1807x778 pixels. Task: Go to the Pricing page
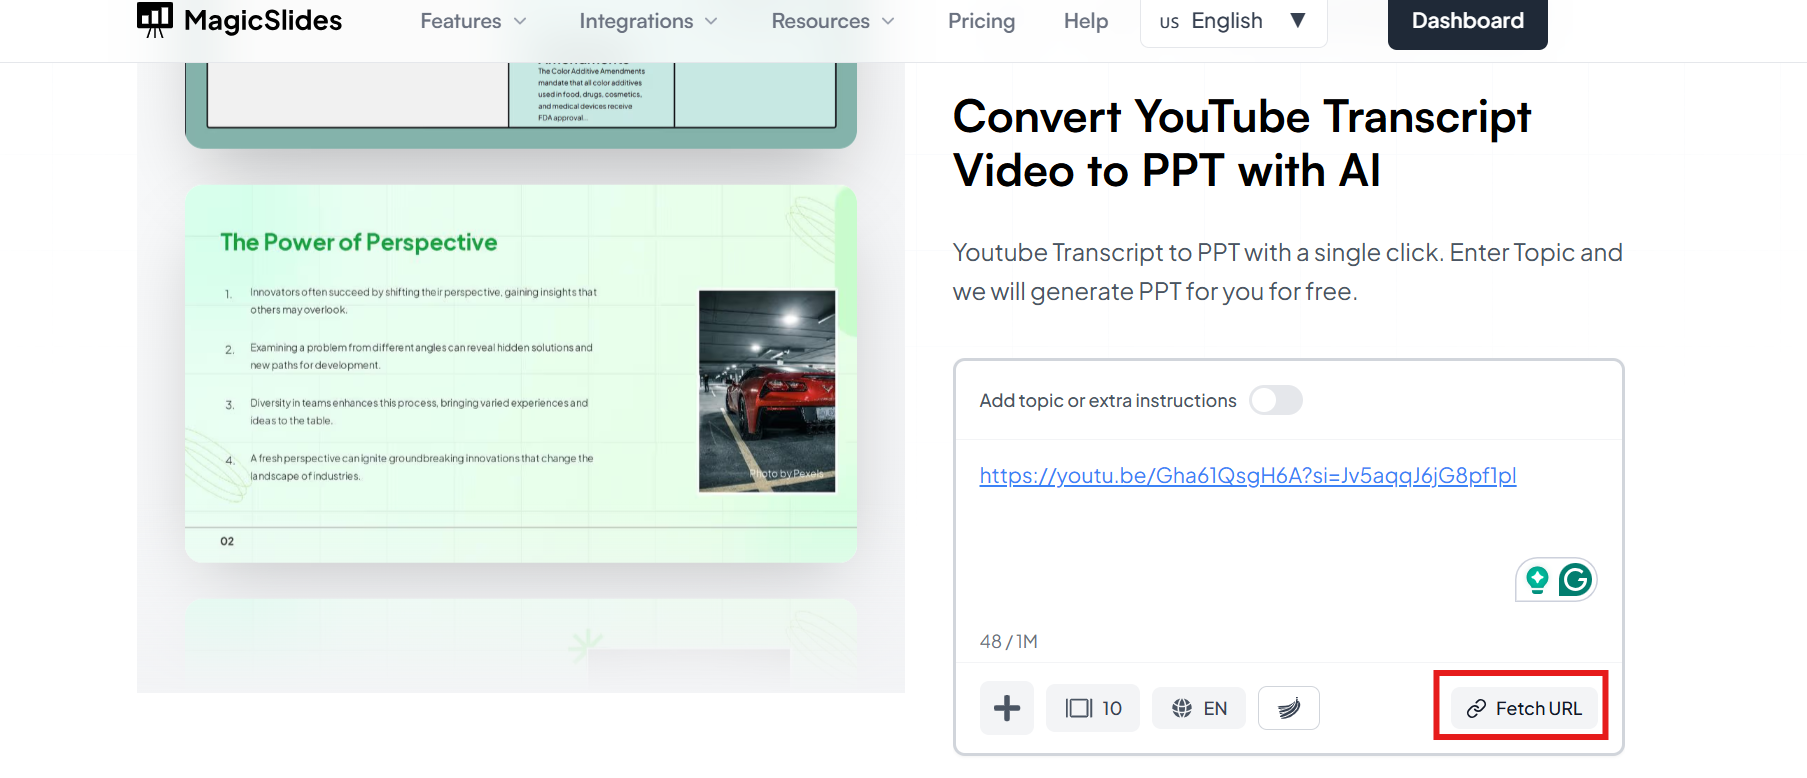click(981, 21)
